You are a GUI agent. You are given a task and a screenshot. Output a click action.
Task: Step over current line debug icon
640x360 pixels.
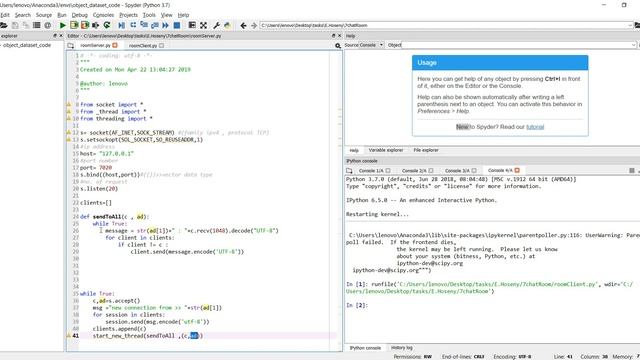coord(133,25)
